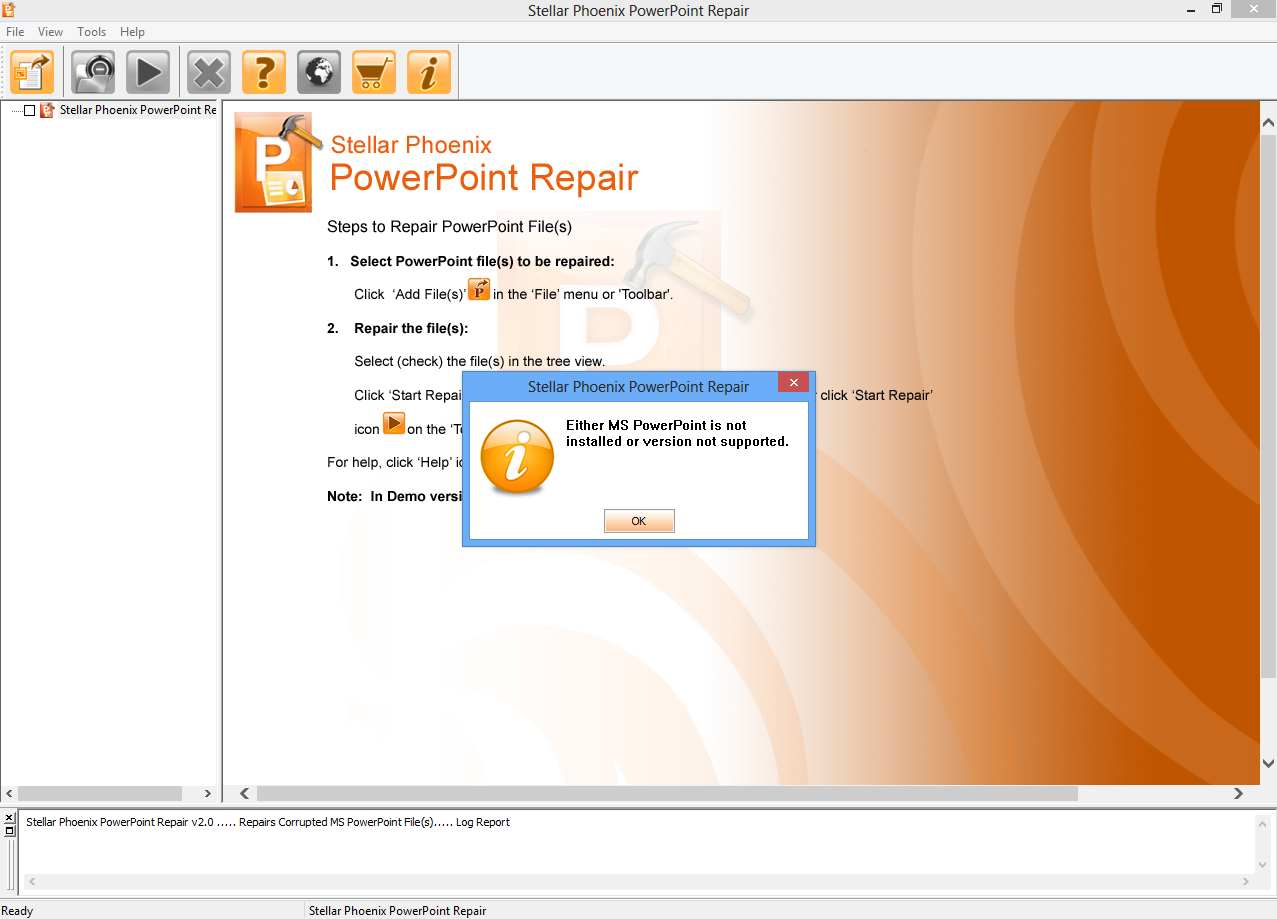
Task: Check the Stellar Phoenix PowerPoint Repair tree checkbox
Action: click(29, 110)
